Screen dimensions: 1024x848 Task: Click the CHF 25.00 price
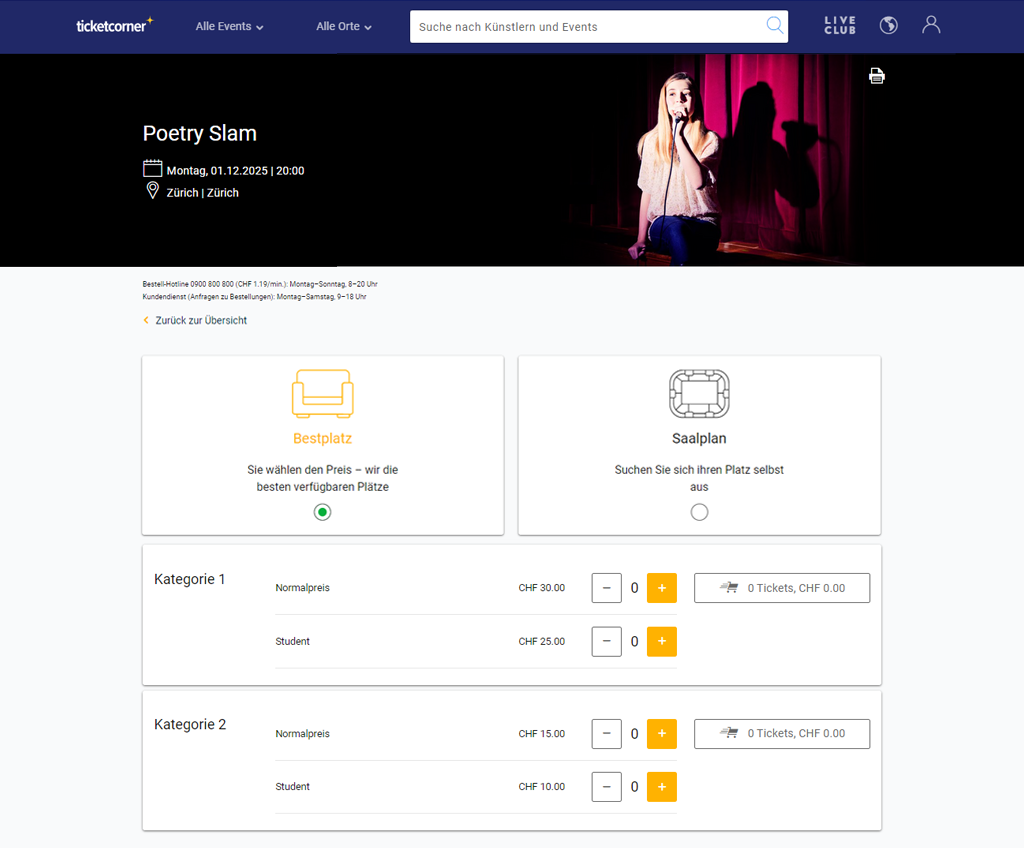click(541, 642)
